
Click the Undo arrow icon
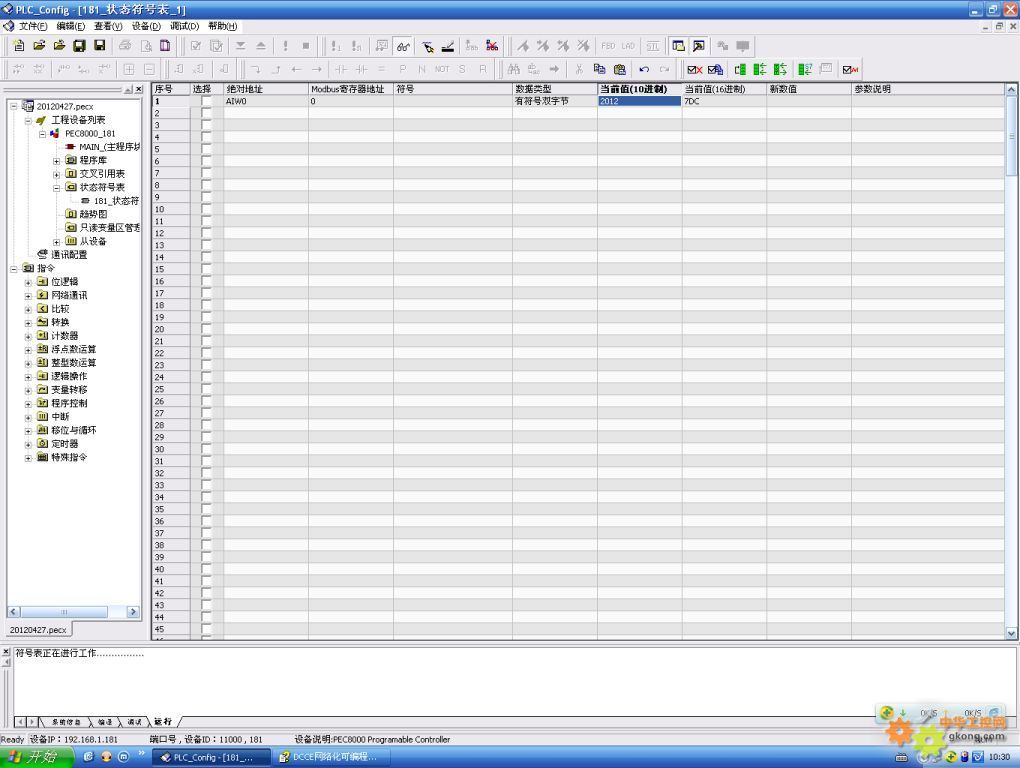(x=644, y=69)
